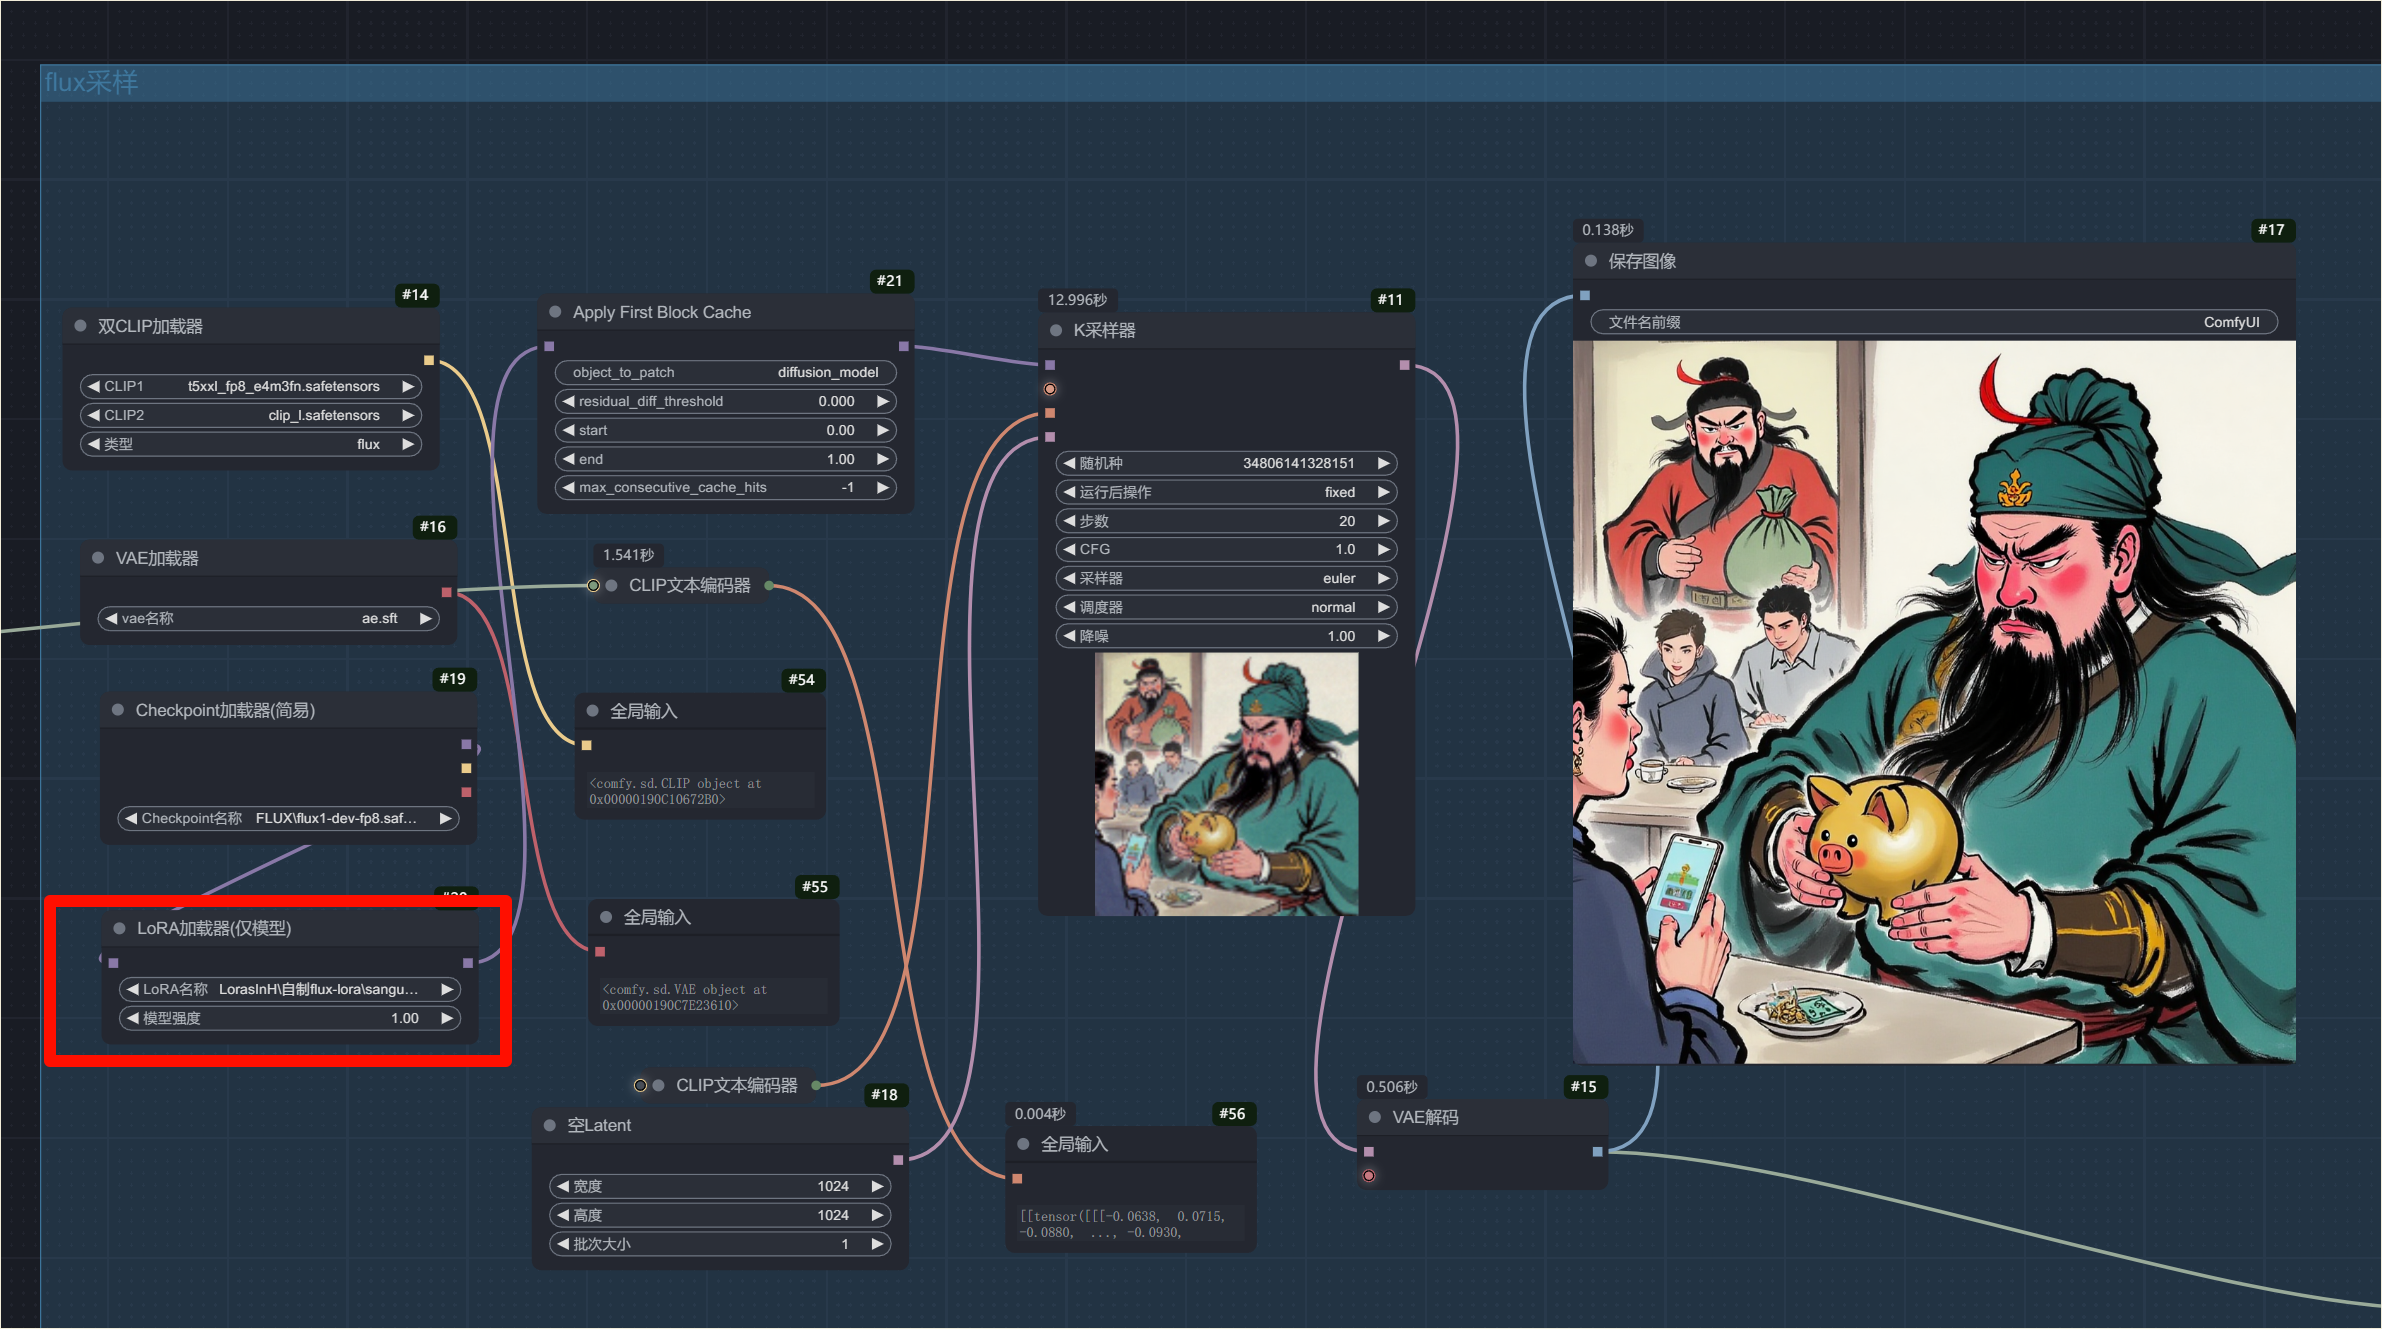Open the vae名称 ae.sft dropdown
Screen dimensions: 2382x1329
(268, 618)
